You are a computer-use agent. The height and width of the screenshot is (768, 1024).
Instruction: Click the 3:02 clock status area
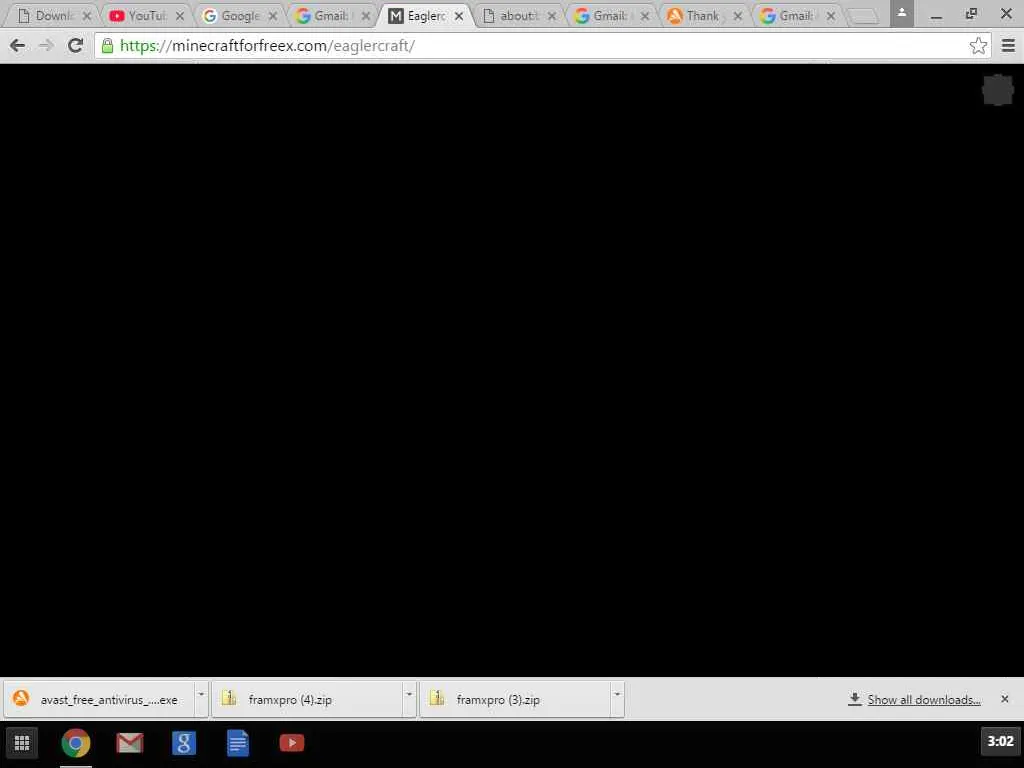[1000, 741]
